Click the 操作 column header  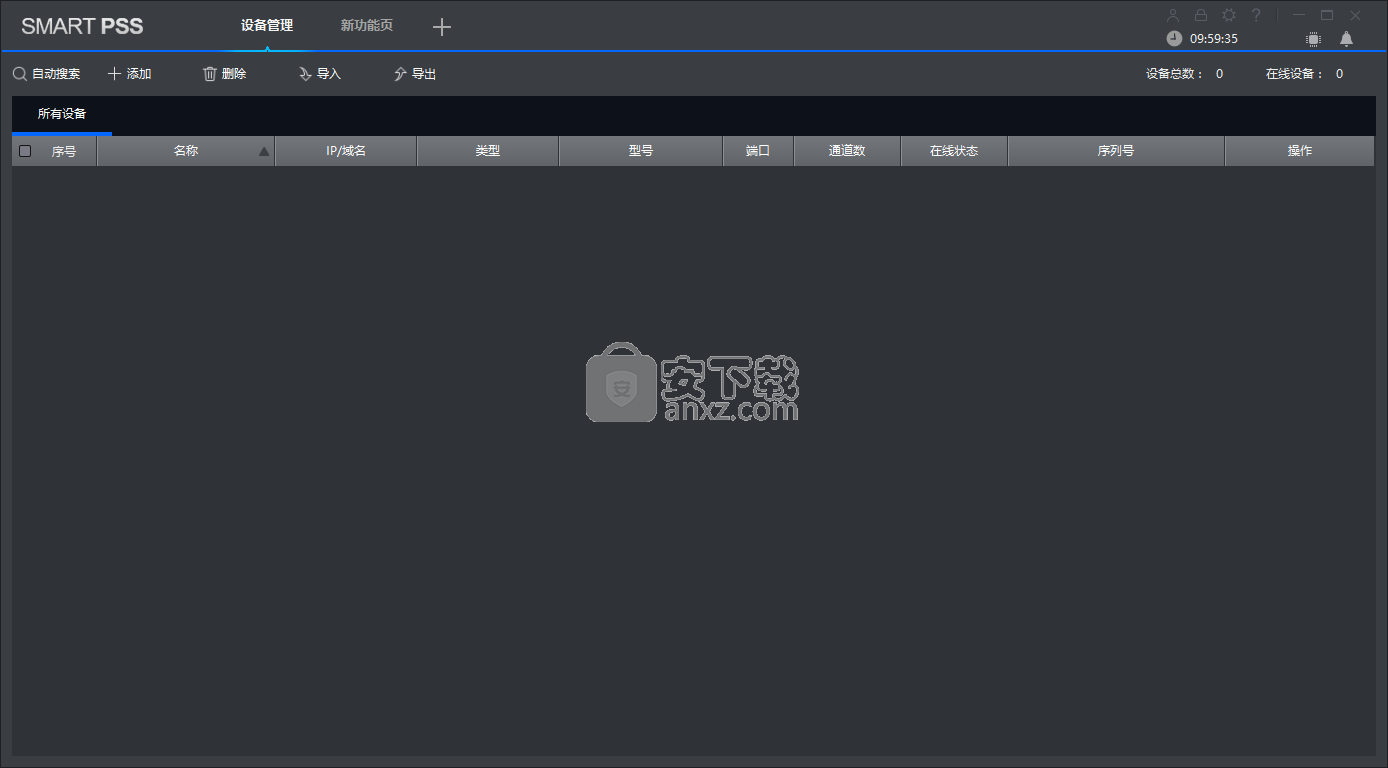coord(1300,151)
